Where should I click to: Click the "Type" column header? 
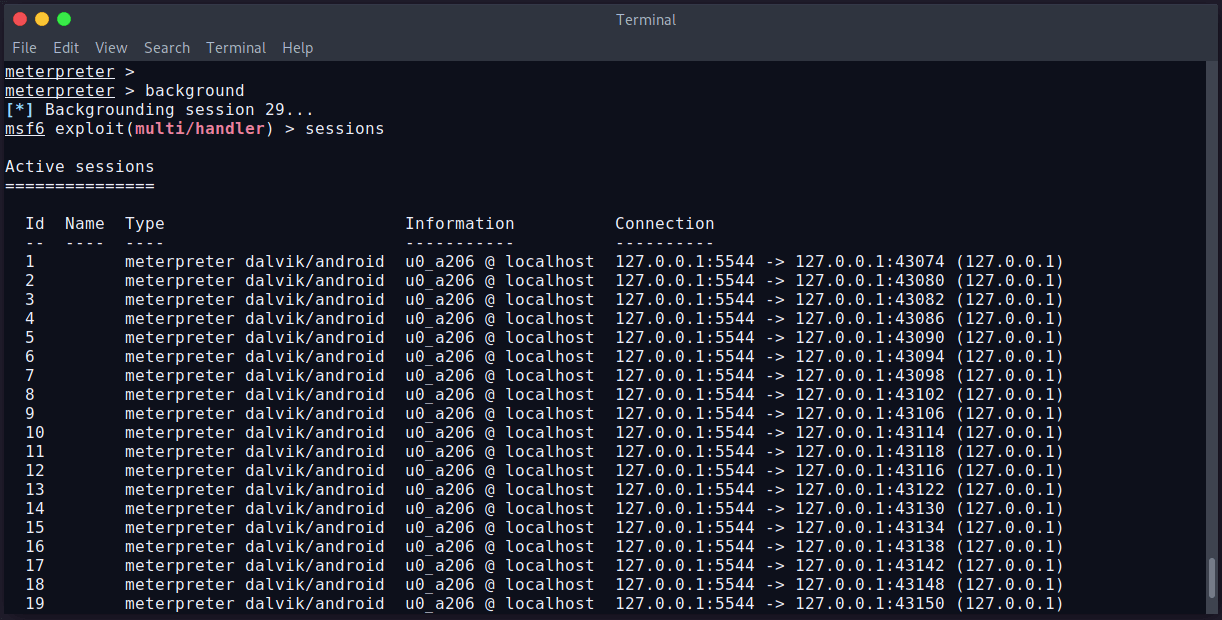coord(145,224)
